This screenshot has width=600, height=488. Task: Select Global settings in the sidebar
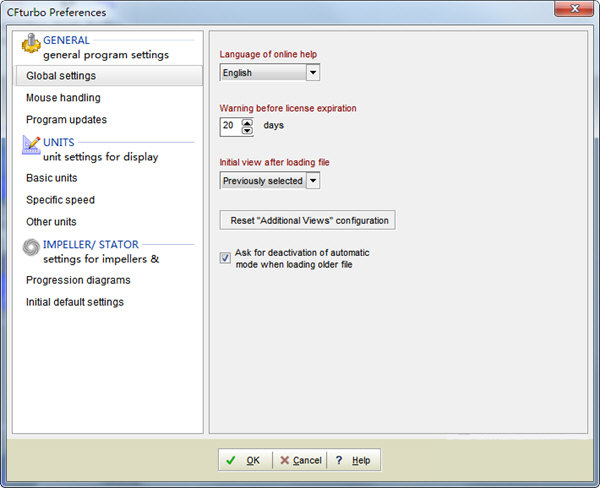pyautogui.click(x=61, y=76)
